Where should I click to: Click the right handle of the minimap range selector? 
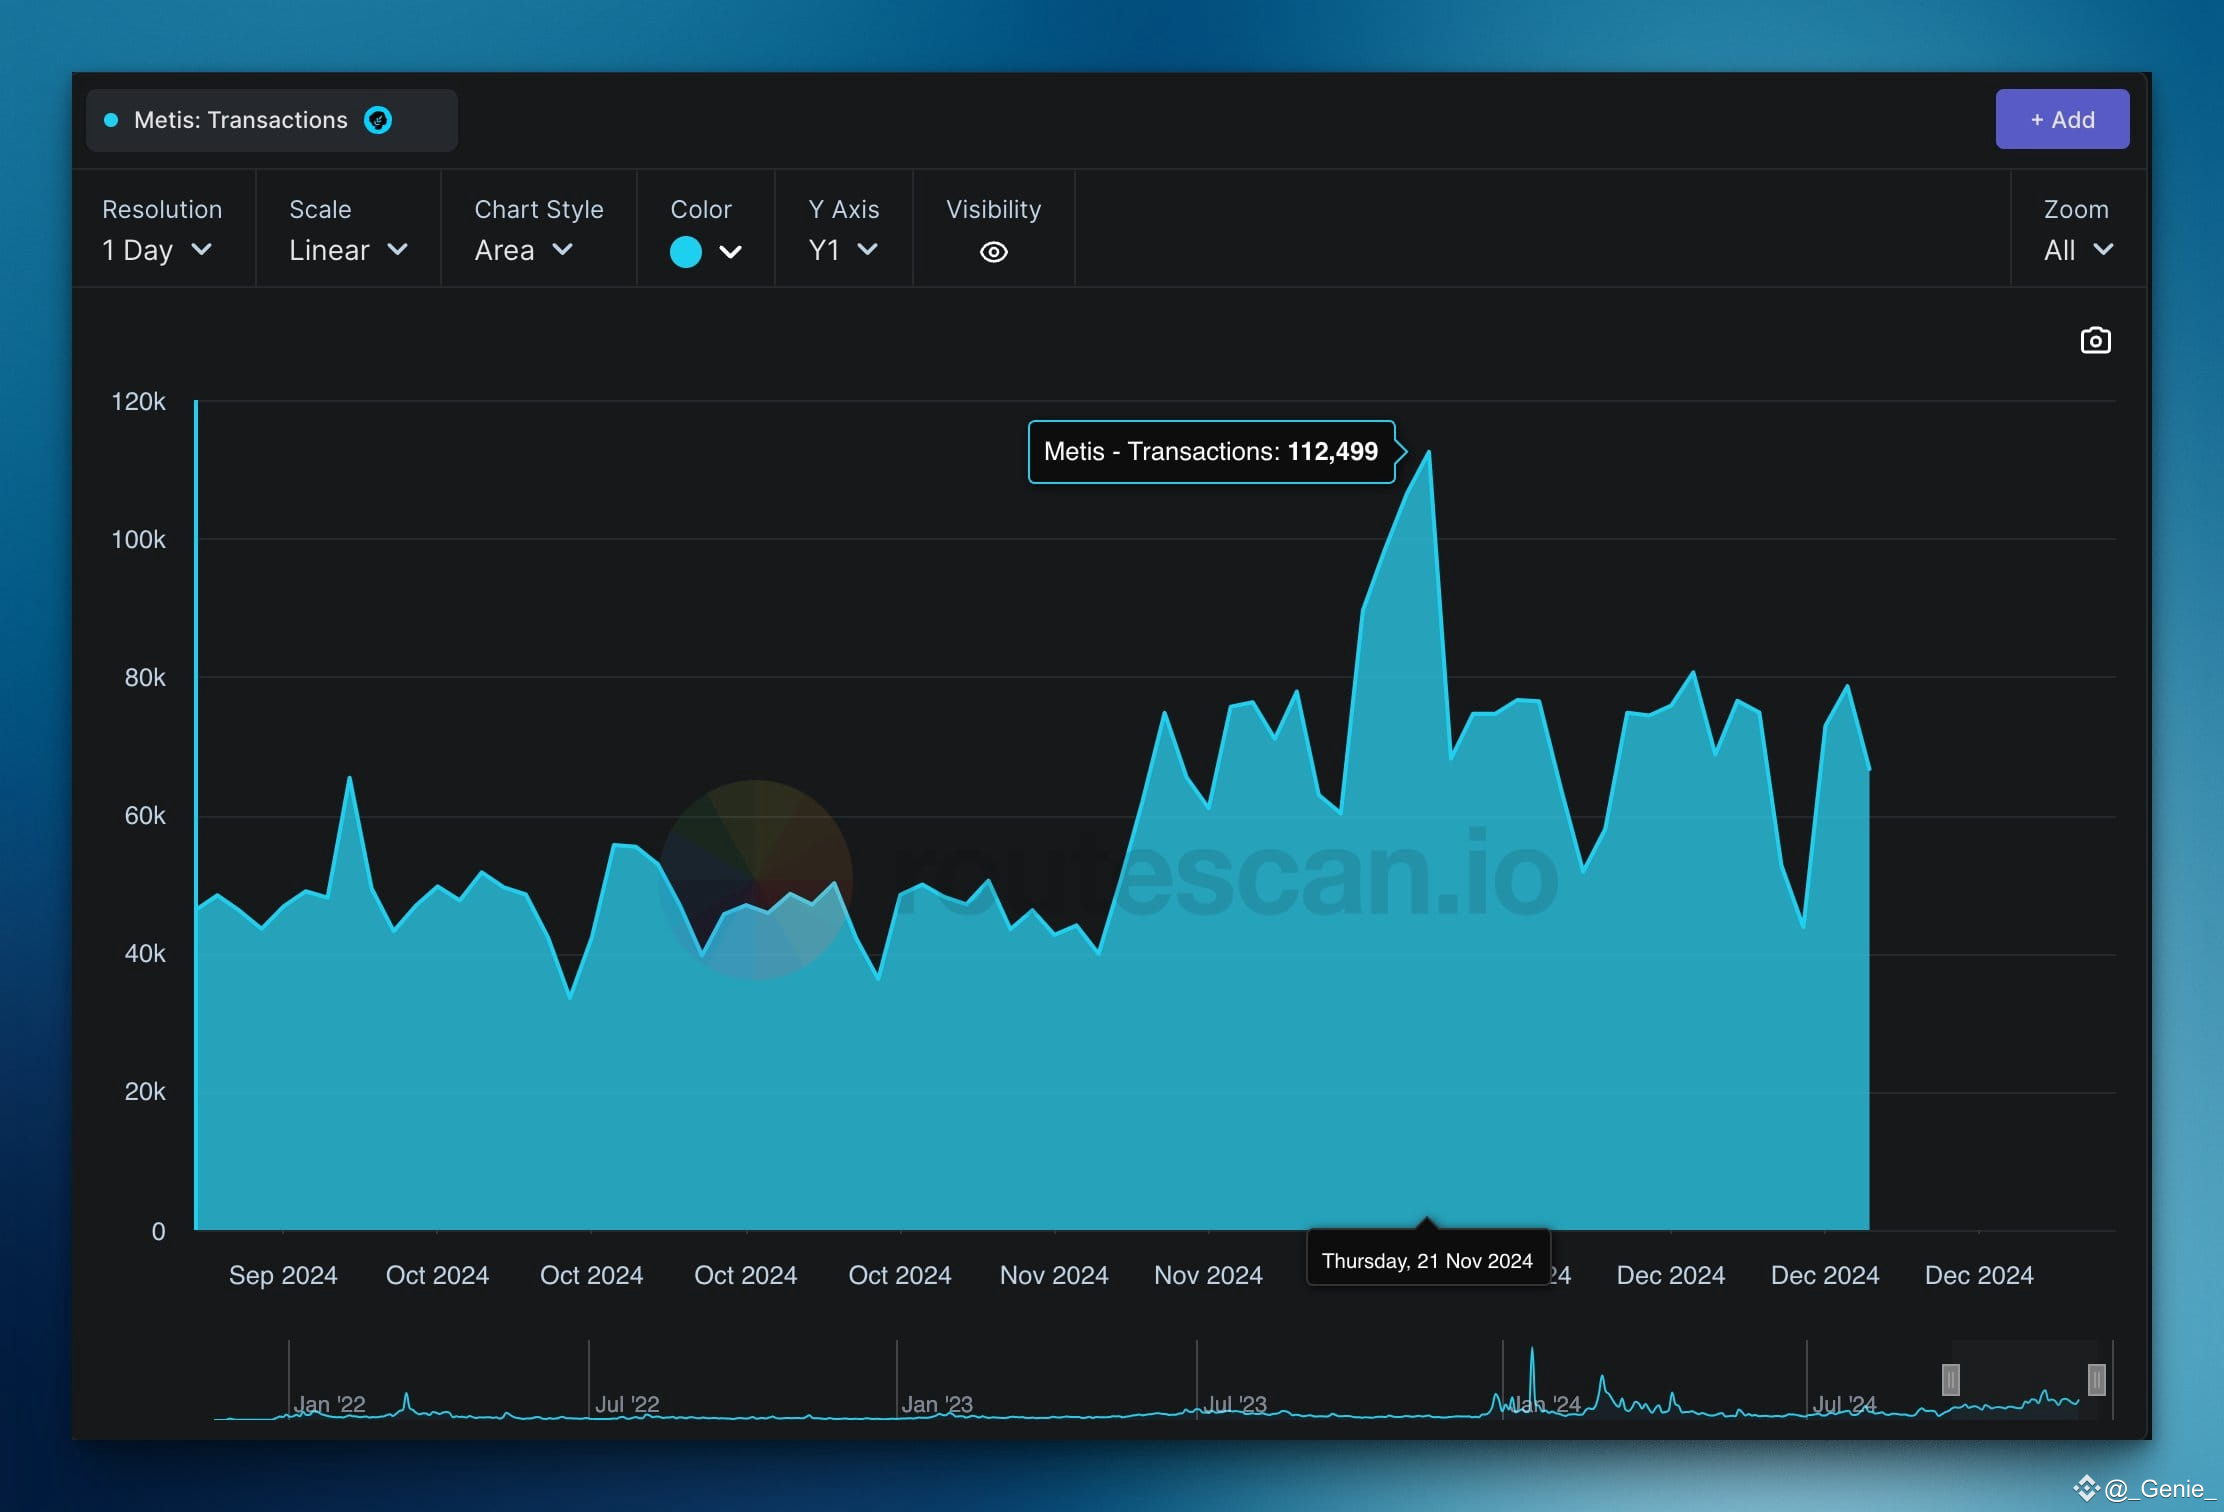pos(2099,1380)
